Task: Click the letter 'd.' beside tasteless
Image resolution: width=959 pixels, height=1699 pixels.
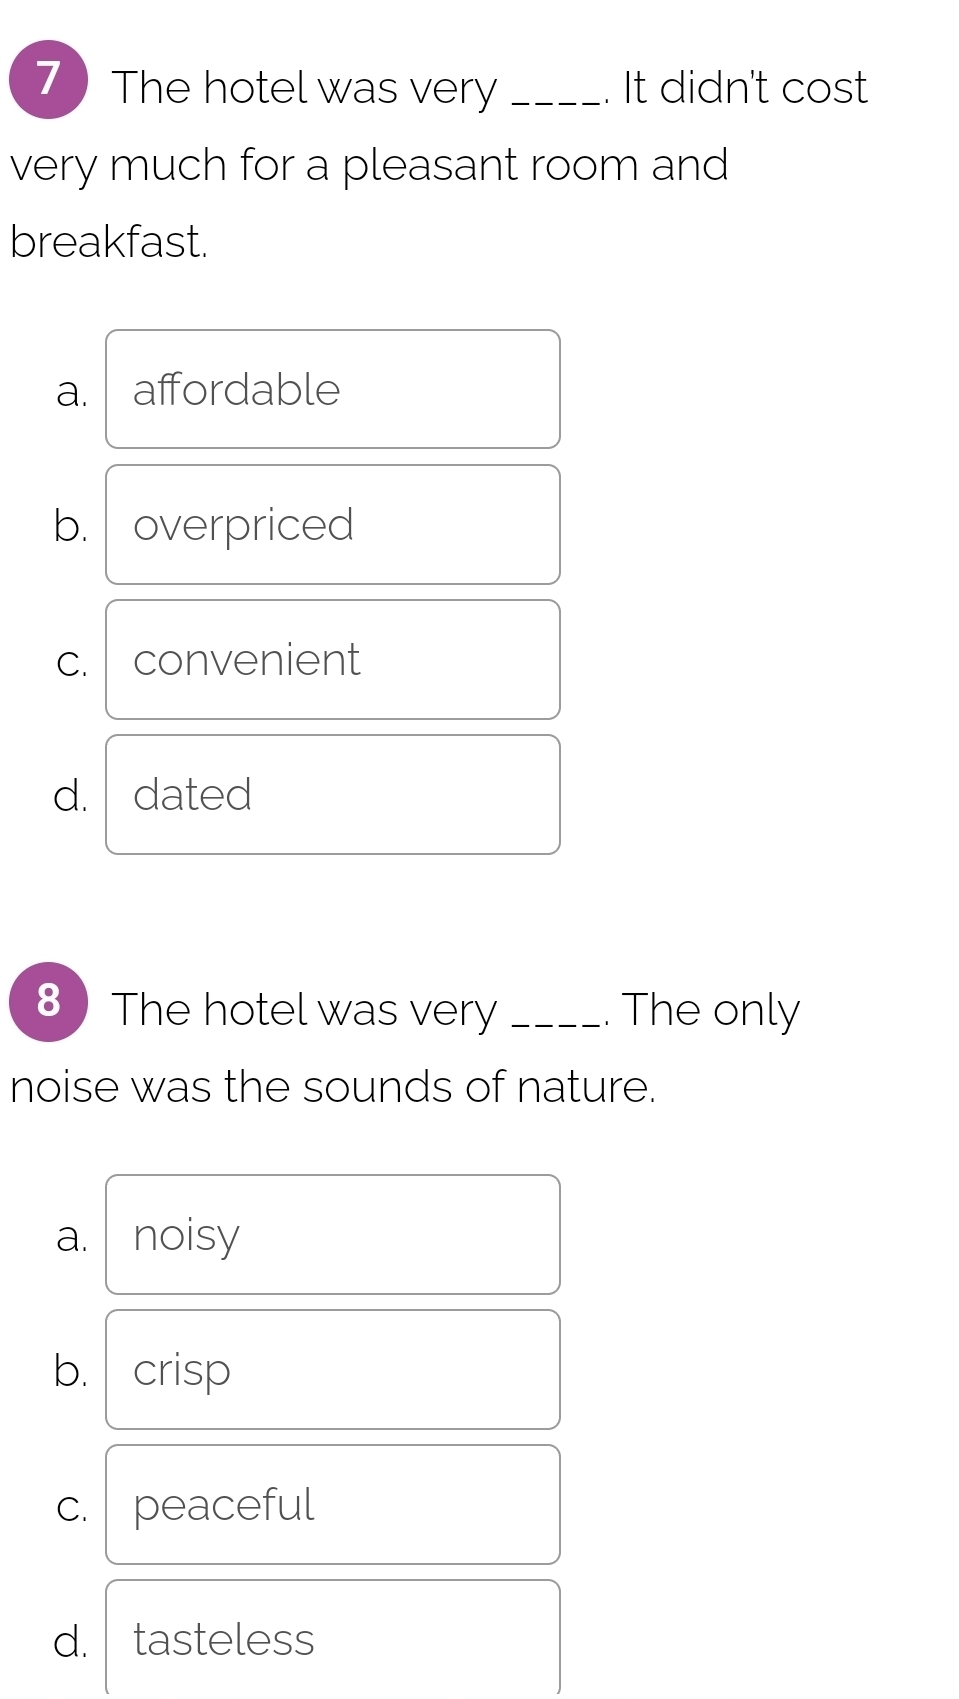Action: pyautogui.click(x=71, y=1641)
